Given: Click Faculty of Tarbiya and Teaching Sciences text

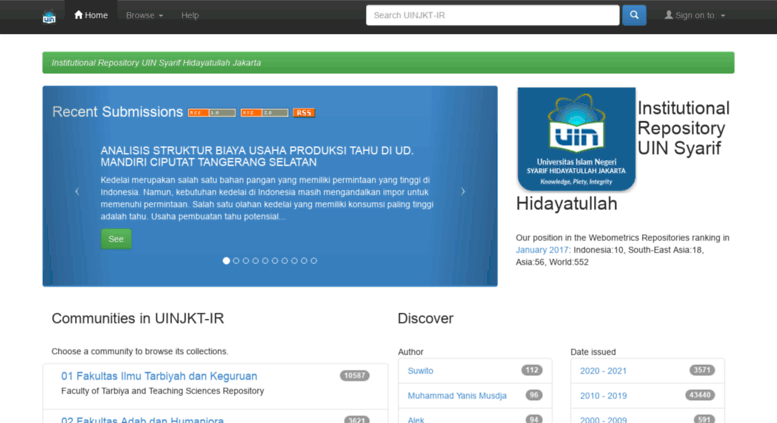Looking at the screenshot, I should [163, 391].
